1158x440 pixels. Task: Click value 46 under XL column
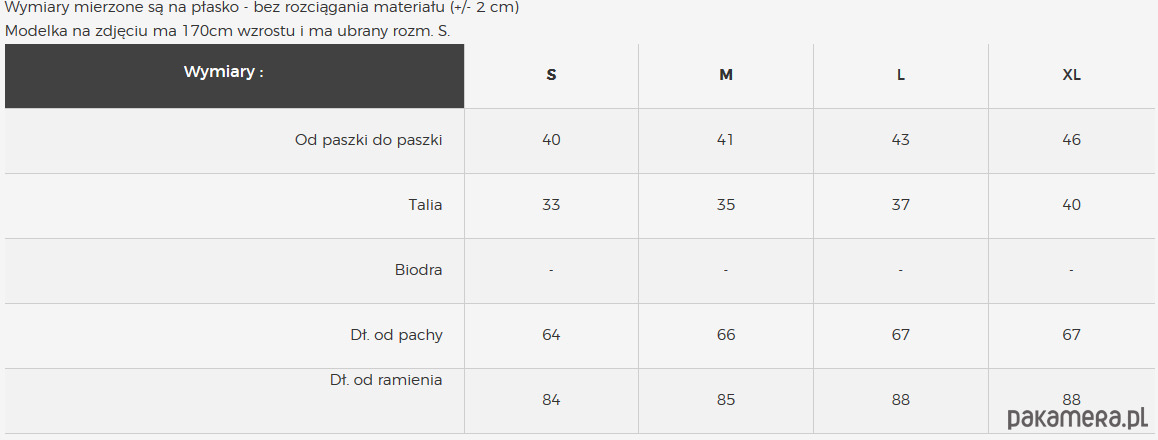[x=1072, y=140]
